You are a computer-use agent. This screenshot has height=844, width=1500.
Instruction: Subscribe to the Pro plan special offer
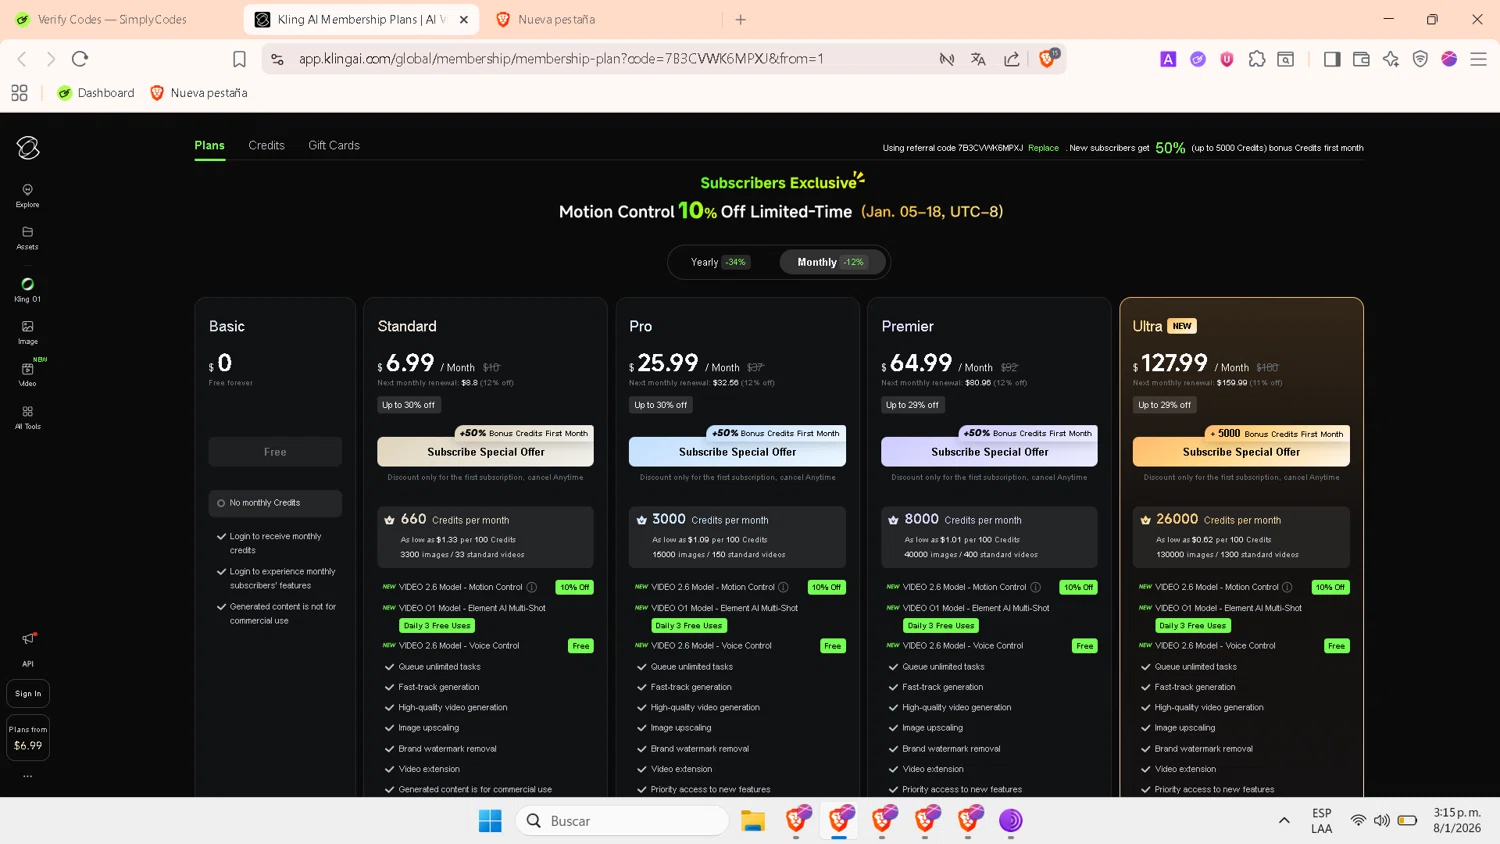point(737,452)
